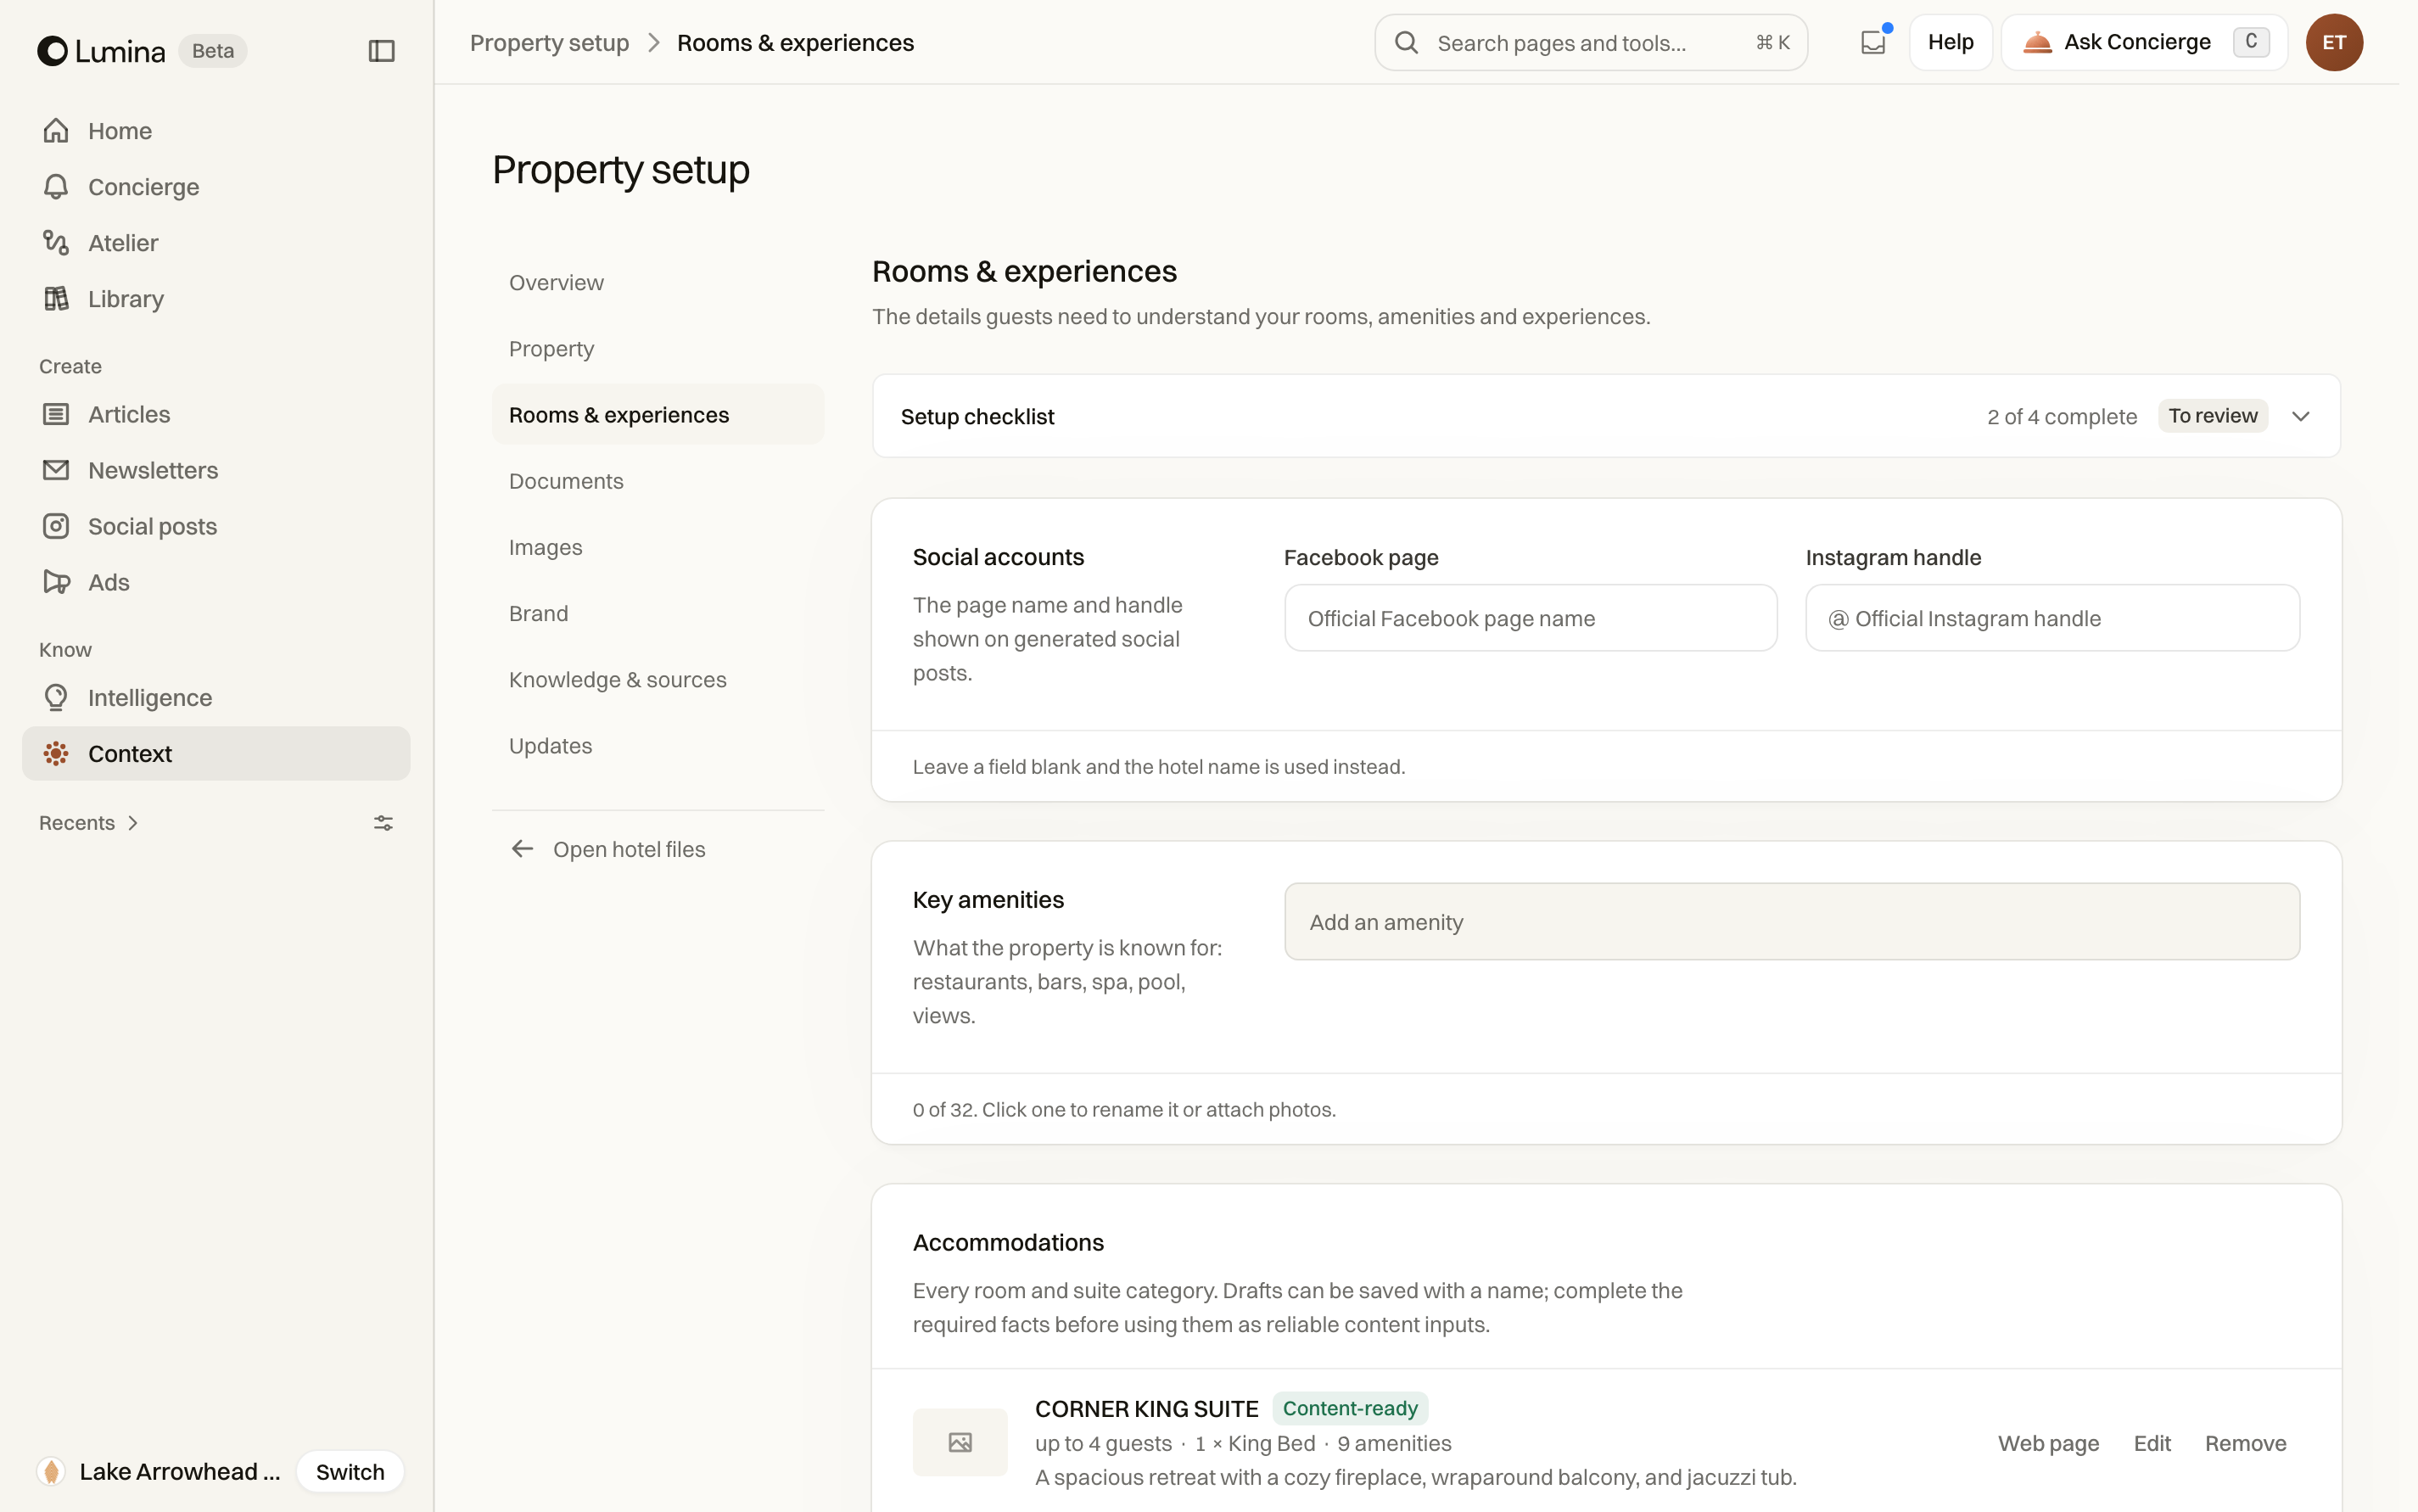
Task: Open the Concierge bell item
Action: [216, 187]
